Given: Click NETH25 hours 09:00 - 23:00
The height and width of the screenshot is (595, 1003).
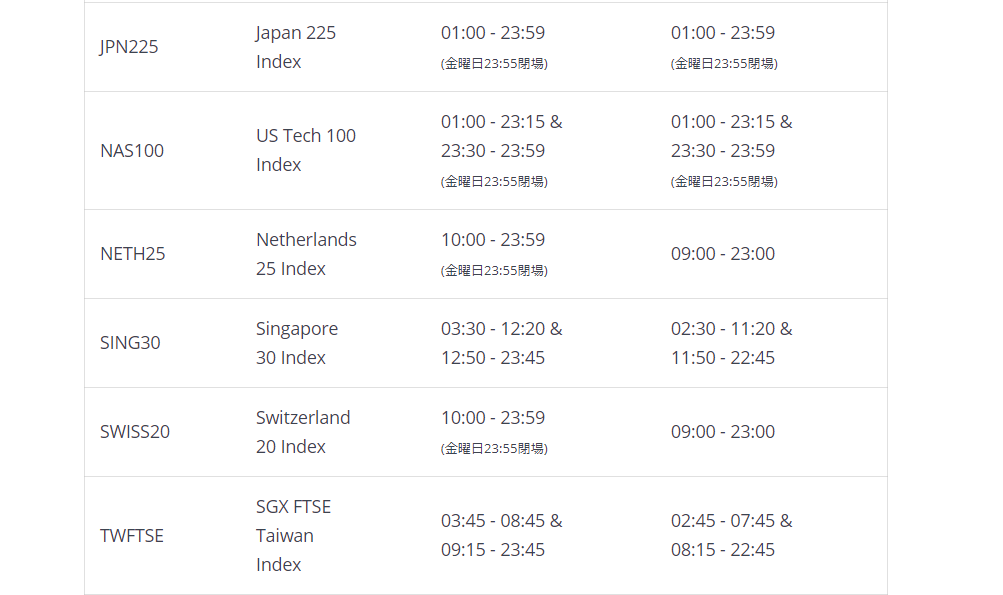Looking at the screenshot, I should coord(723,253).
